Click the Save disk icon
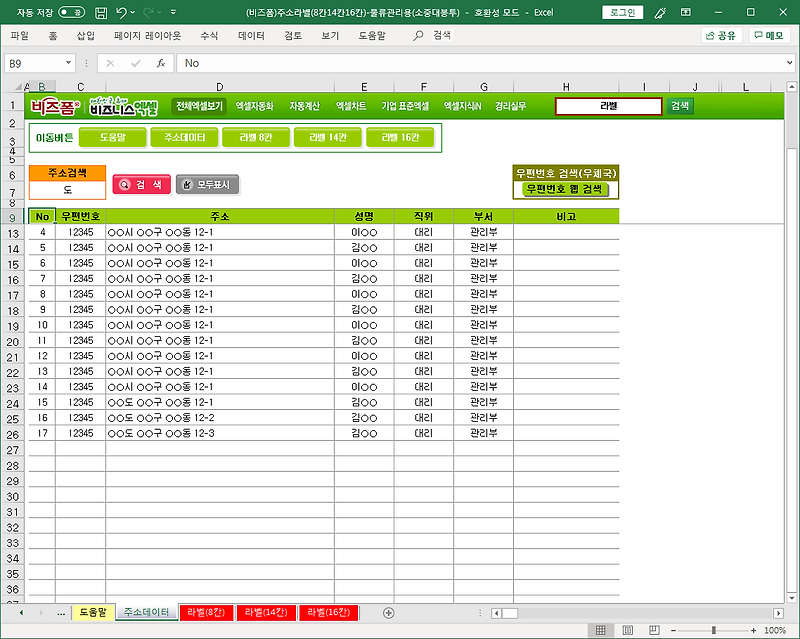Screen dimensions: 800x639 tap(101, 12)
